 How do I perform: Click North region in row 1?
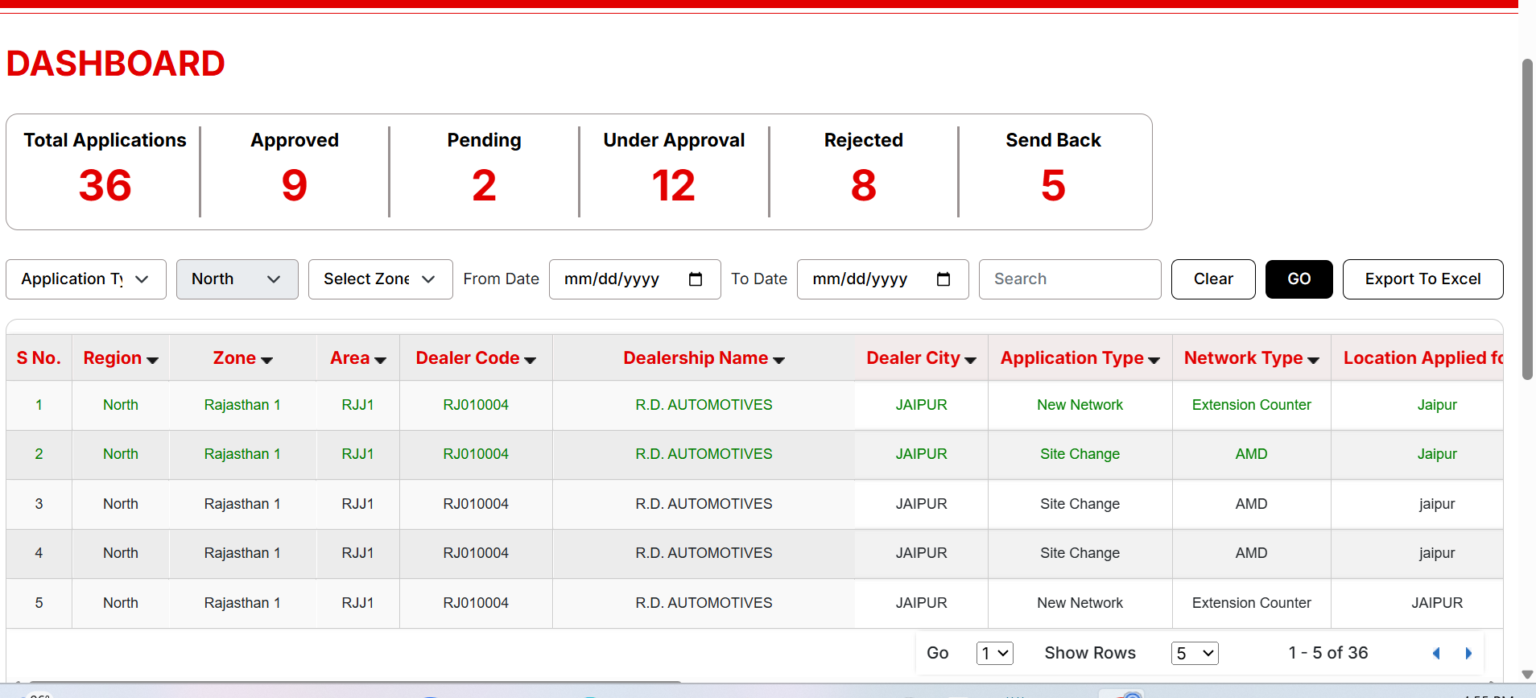(120, 405)
